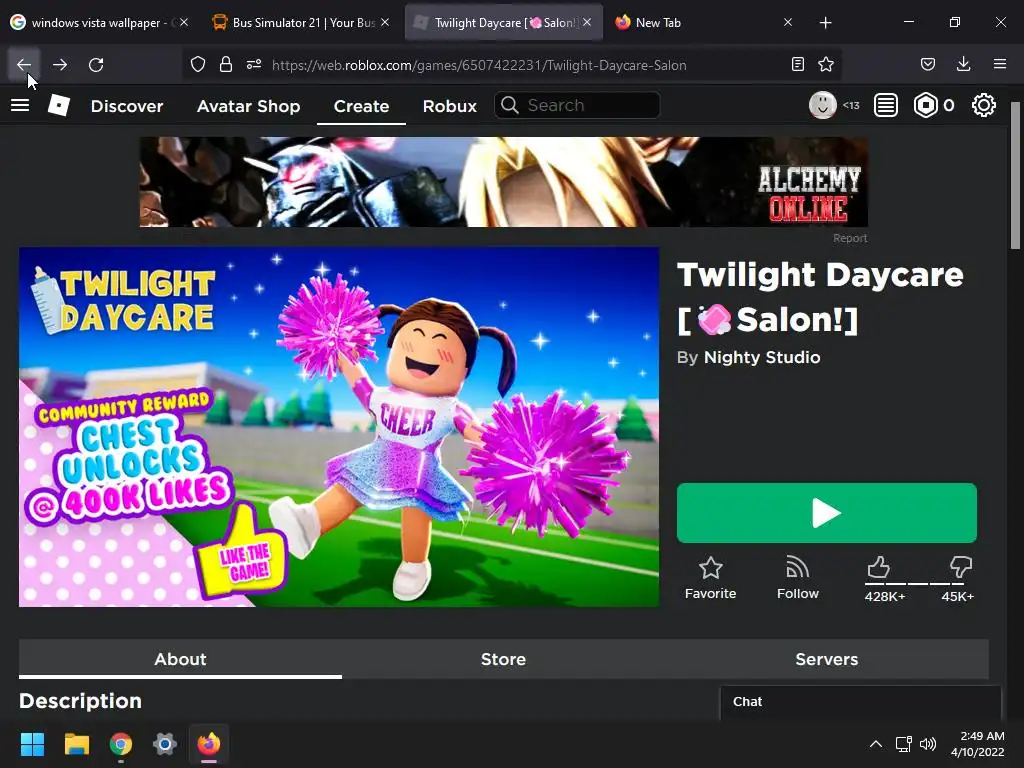Go forward with the browser forward arrow
Viewport: 1024px width, 768px height.
click(x=60, y=65)
